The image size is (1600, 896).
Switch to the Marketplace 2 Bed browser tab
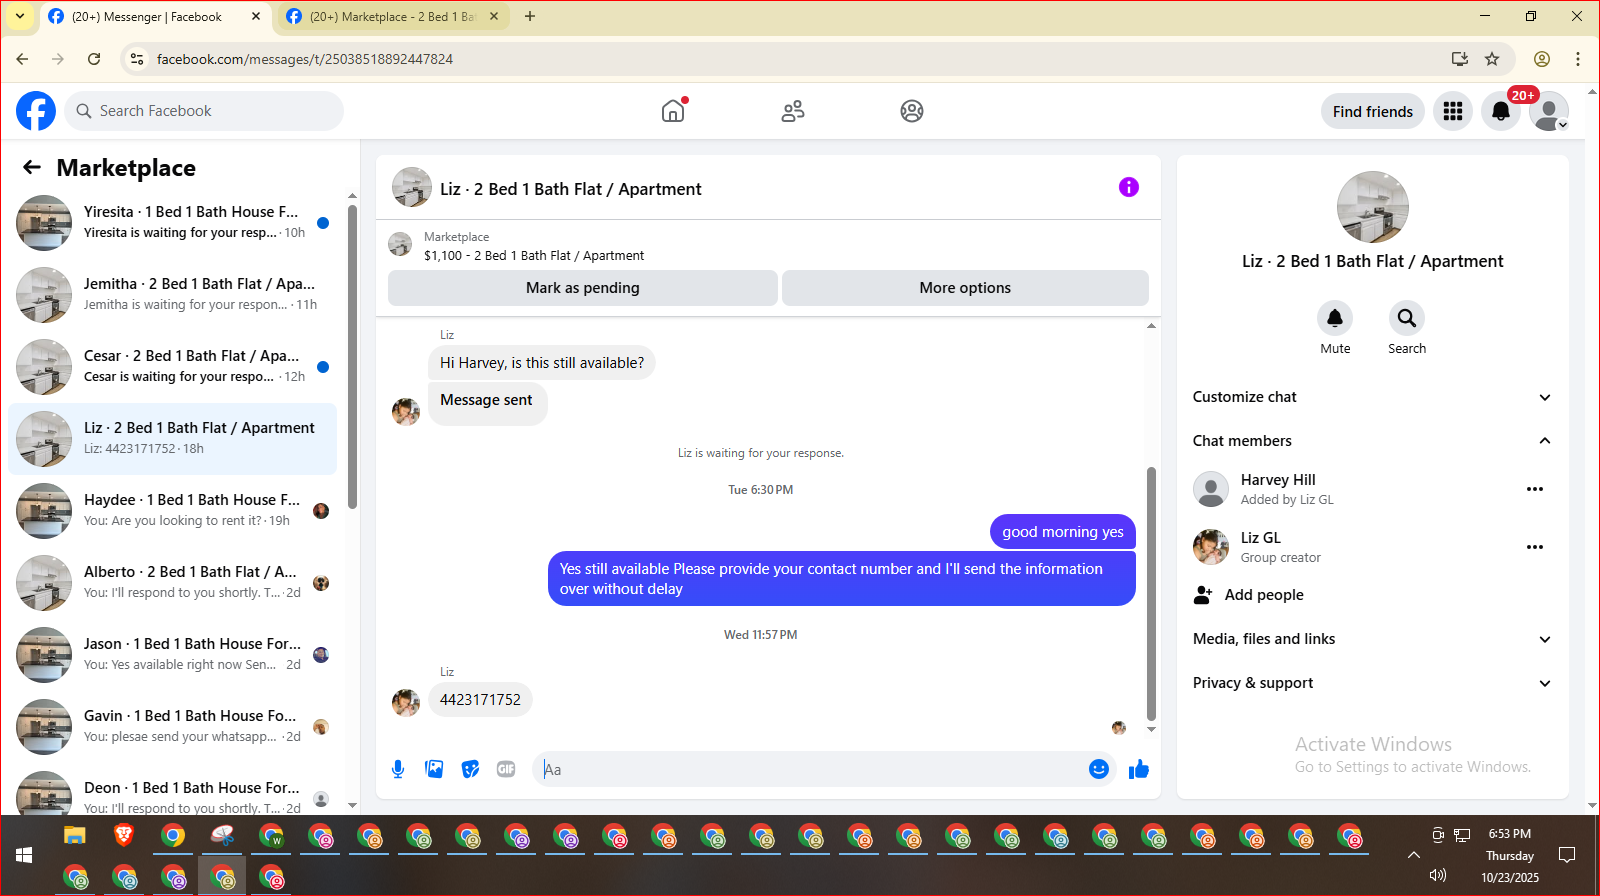pyautogui.click(x=393, y=16)
